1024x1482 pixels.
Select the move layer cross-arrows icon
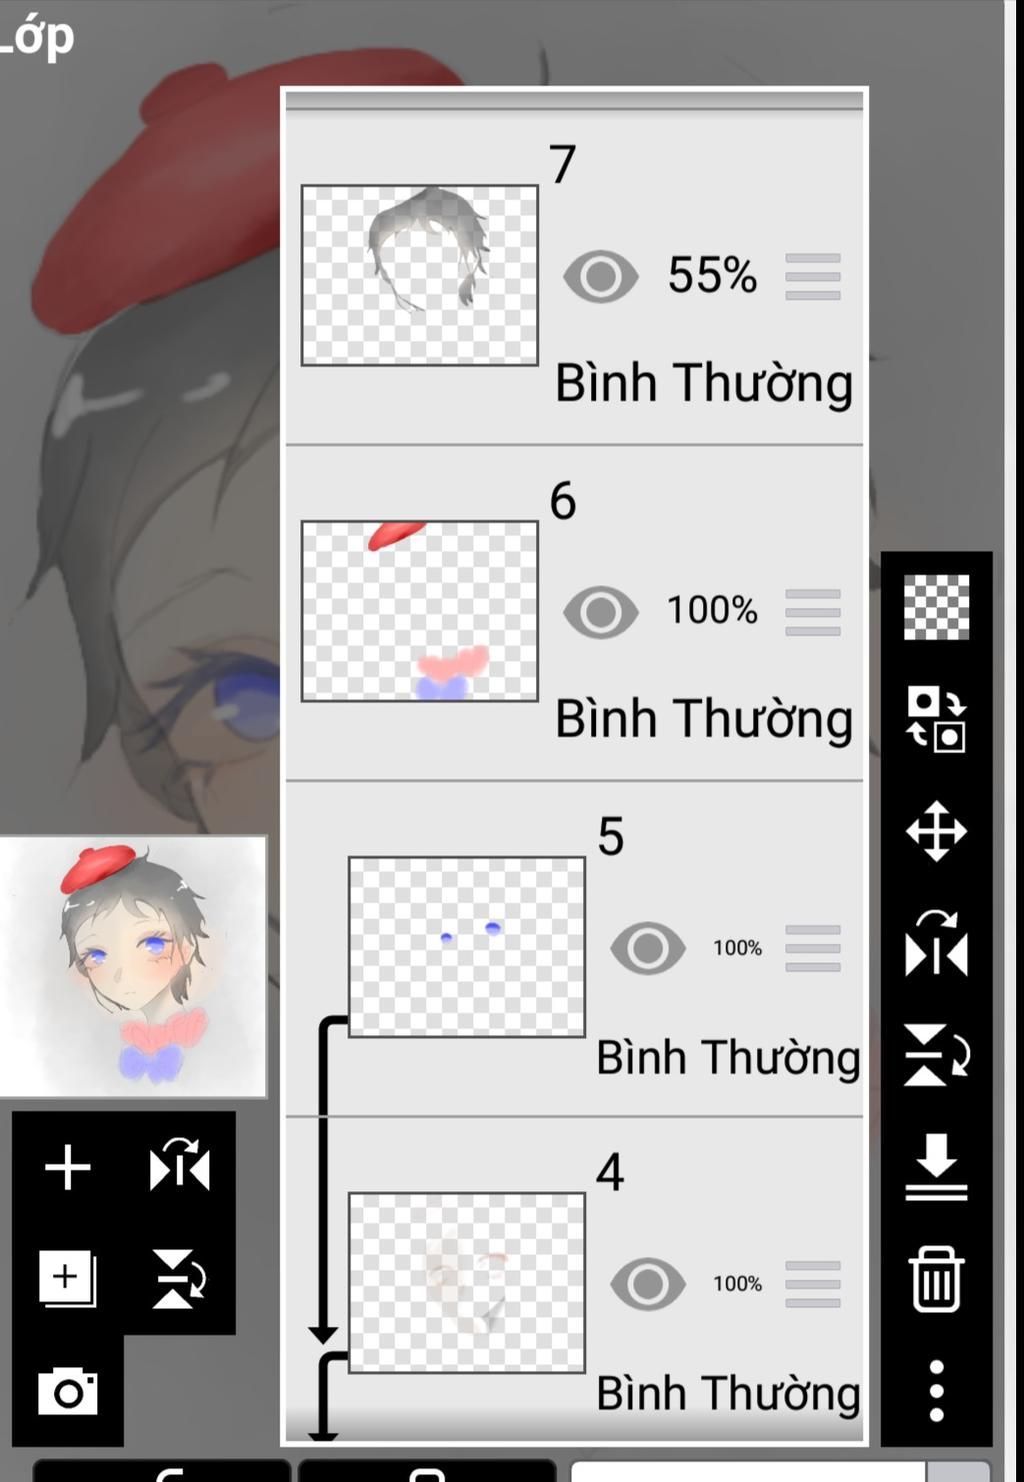coord(936,831)
